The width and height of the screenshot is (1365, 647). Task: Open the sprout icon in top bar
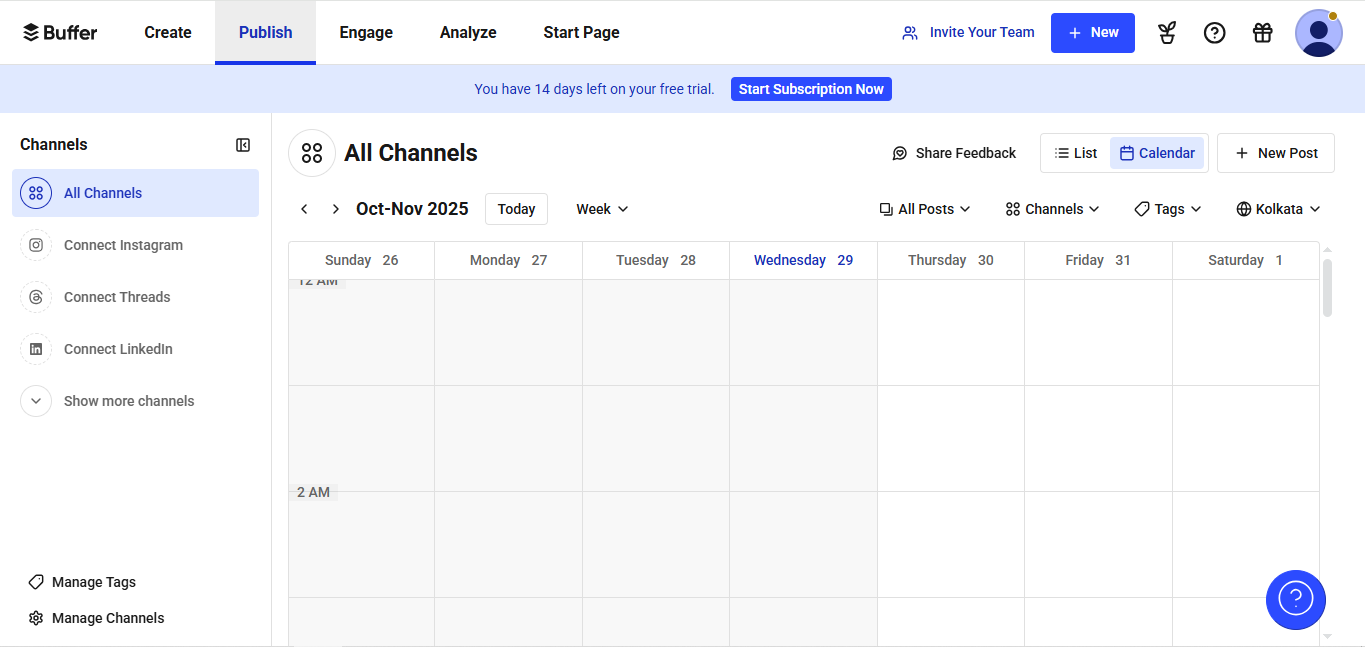coord(1166,33)
